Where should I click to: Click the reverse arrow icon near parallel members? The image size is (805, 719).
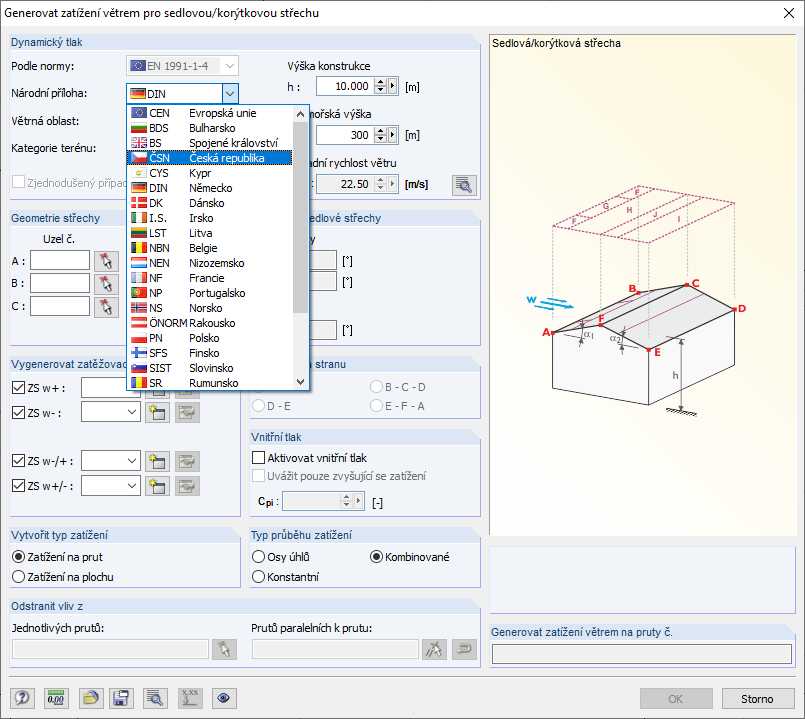point(464,649)
